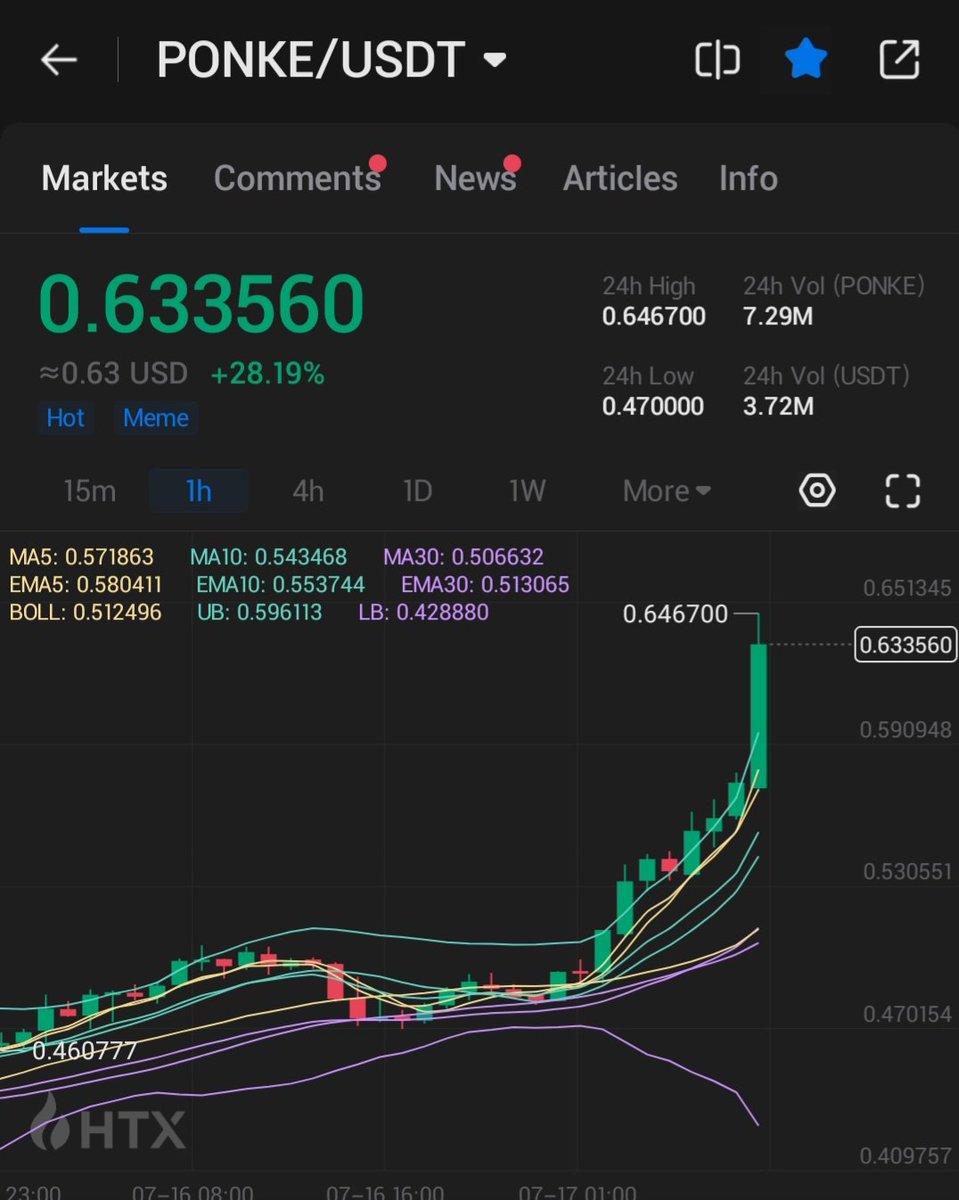Tap the LB: 0.428880 indicator label
This screenshot has height=1200, width=959.
click(x=424, y=611)
